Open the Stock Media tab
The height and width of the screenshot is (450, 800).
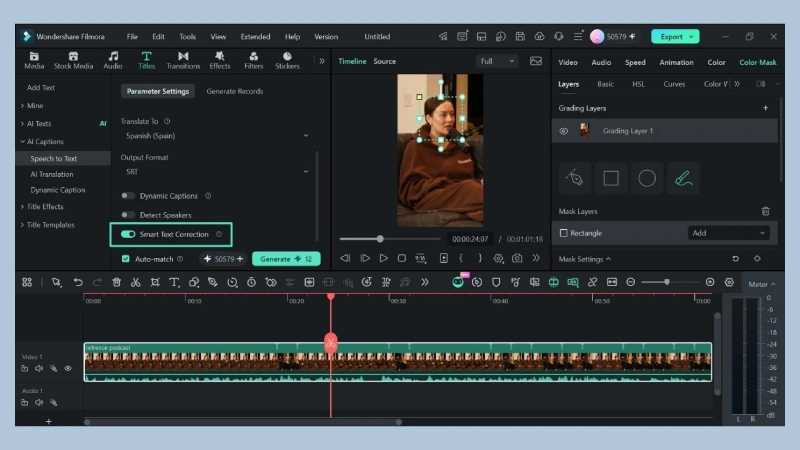coord(73,60)
